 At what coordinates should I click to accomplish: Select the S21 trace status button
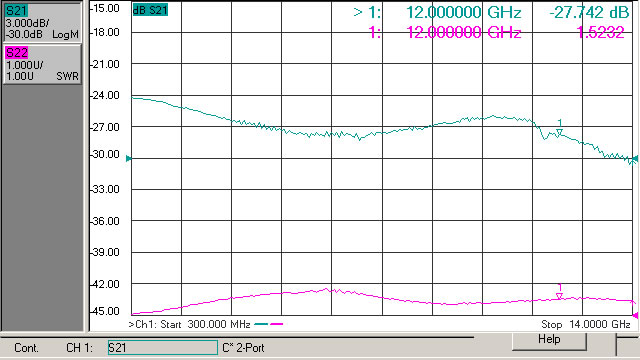click(x=42, y=22)
